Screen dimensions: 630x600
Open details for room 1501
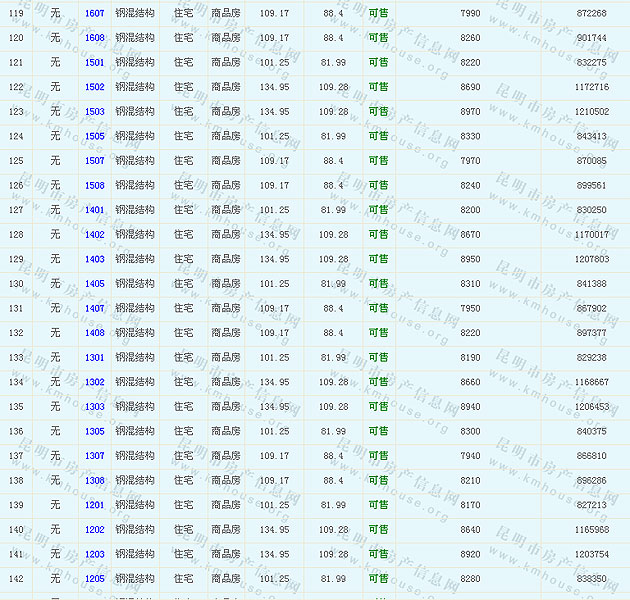tap(94, 62)
